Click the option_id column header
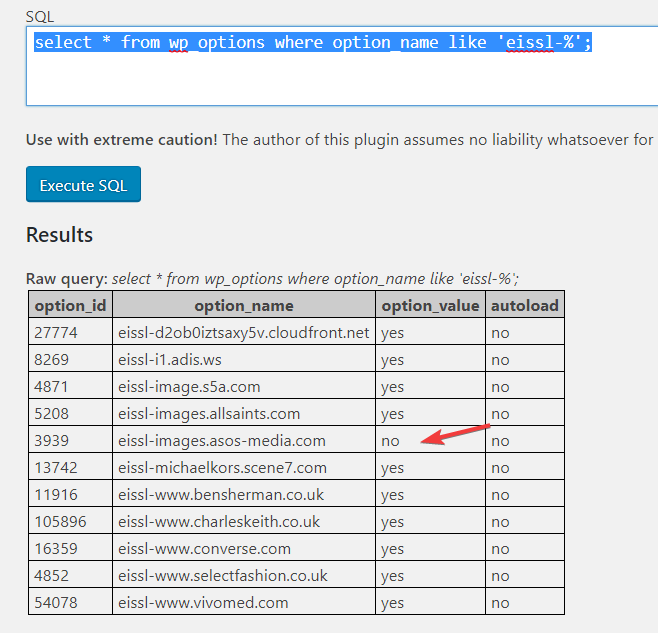The width and height of the screenshot is (658, 633). [x=70, y=305]
